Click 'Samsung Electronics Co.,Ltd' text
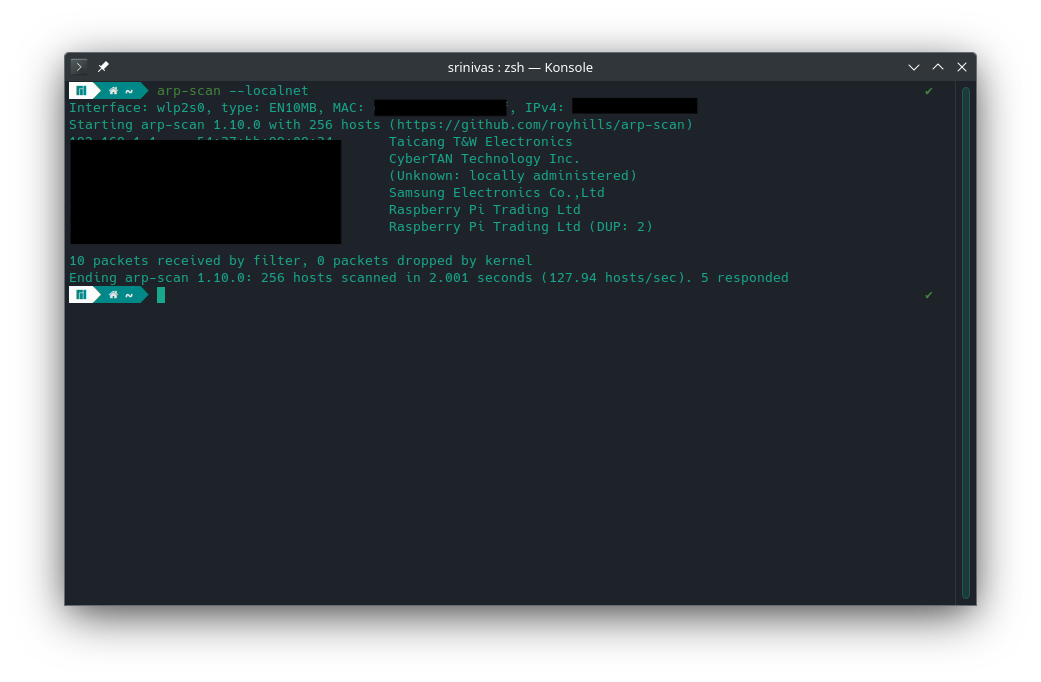1041x682 pixels. [x=497, y=193]
